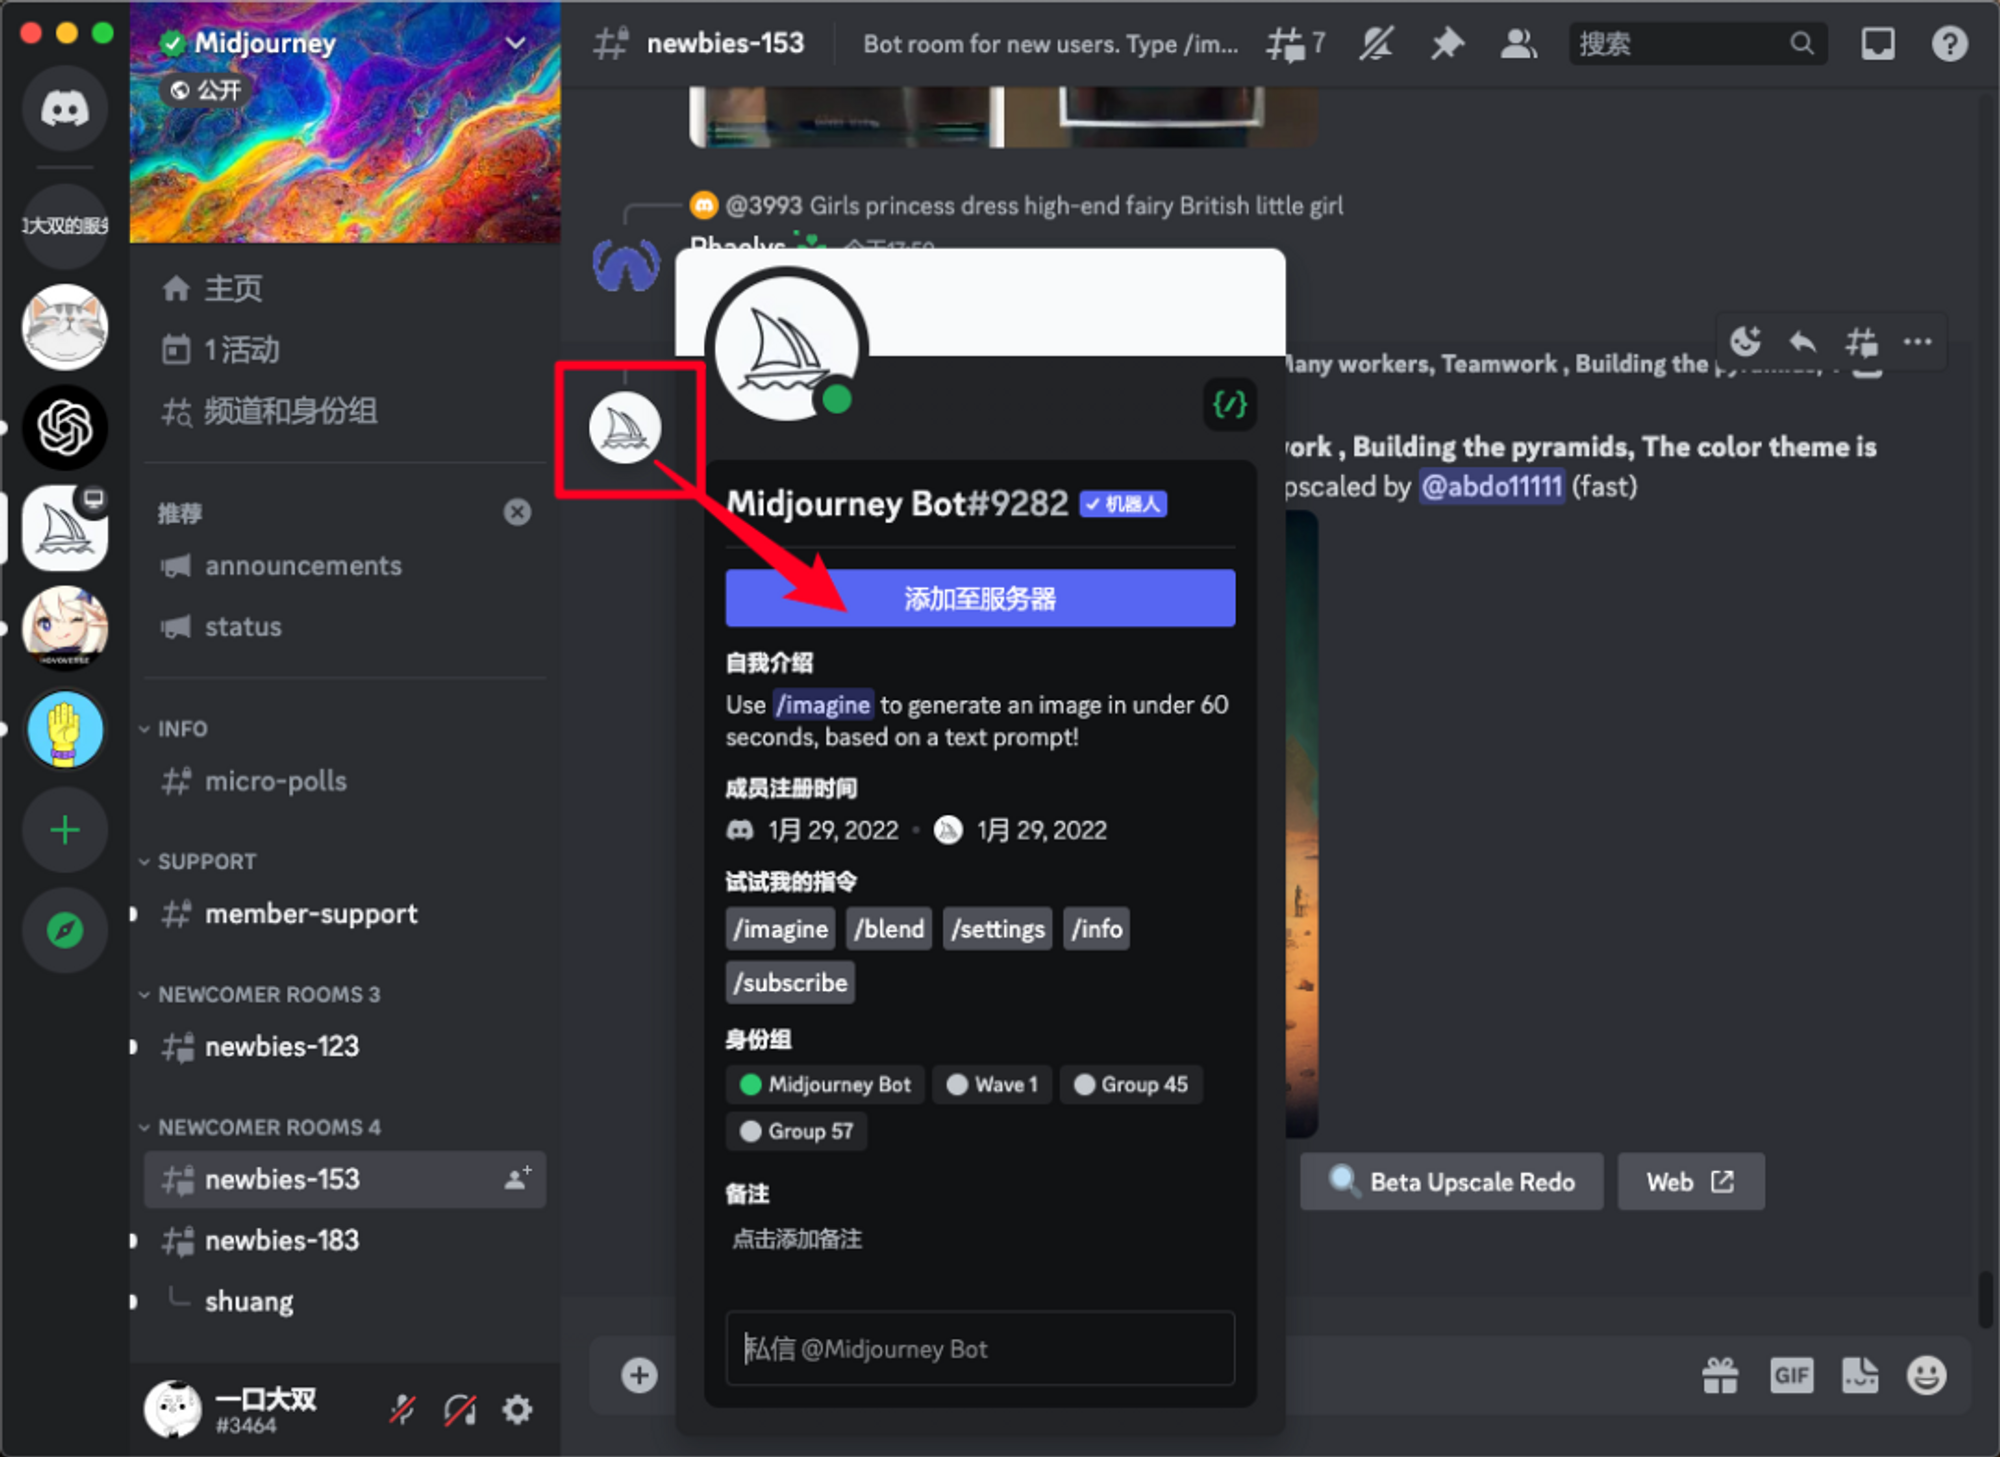Toggle microphone mute at bottom left
This screenshot has width=2000, height=1457.
pos(402,1410)
